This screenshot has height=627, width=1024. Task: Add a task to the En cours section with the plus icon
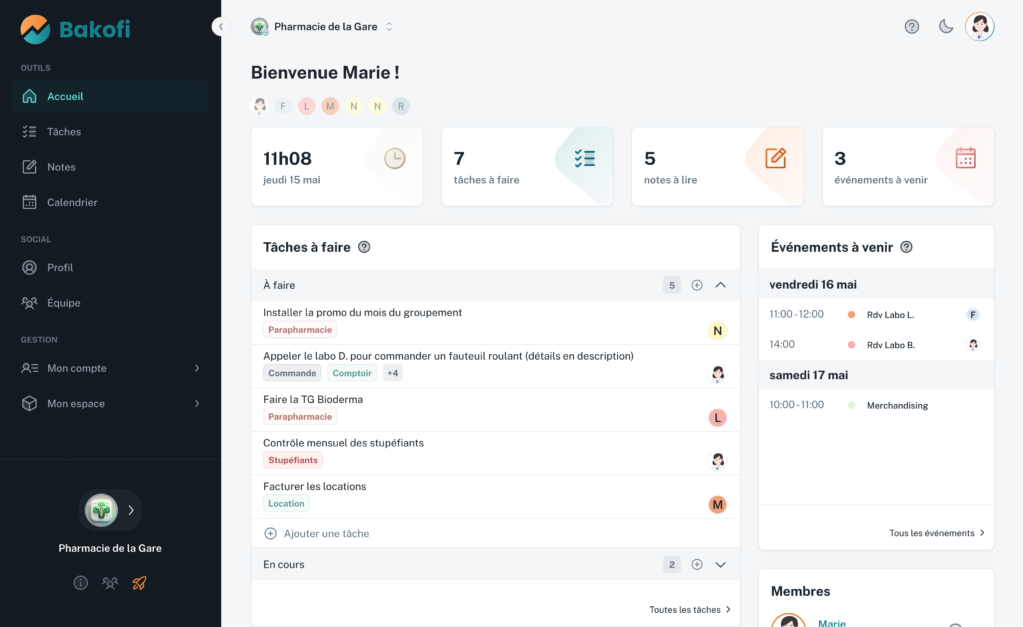coord(697,565)
